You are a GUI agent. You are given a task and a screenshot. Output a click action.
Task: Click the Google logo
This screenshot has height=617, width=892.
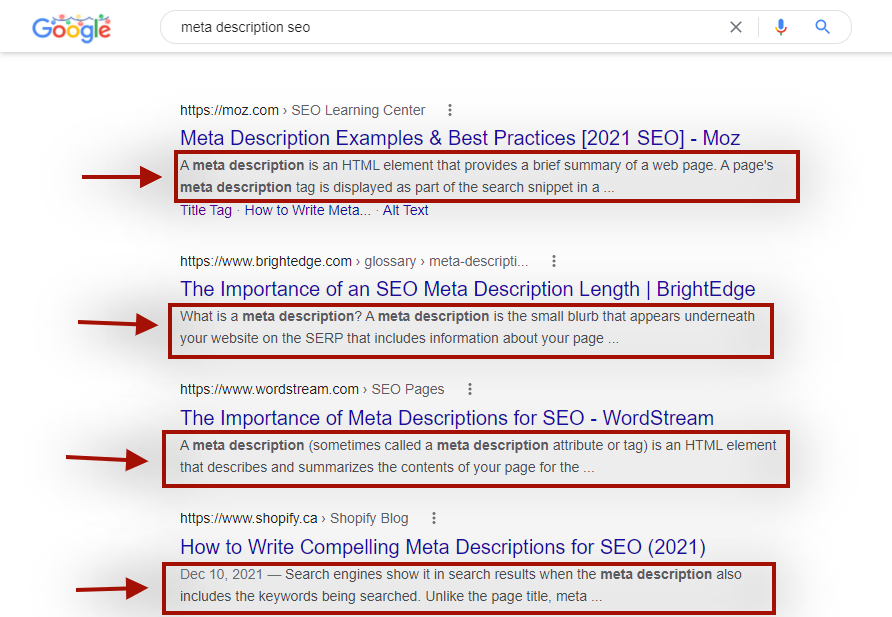(x=72, y=28)
